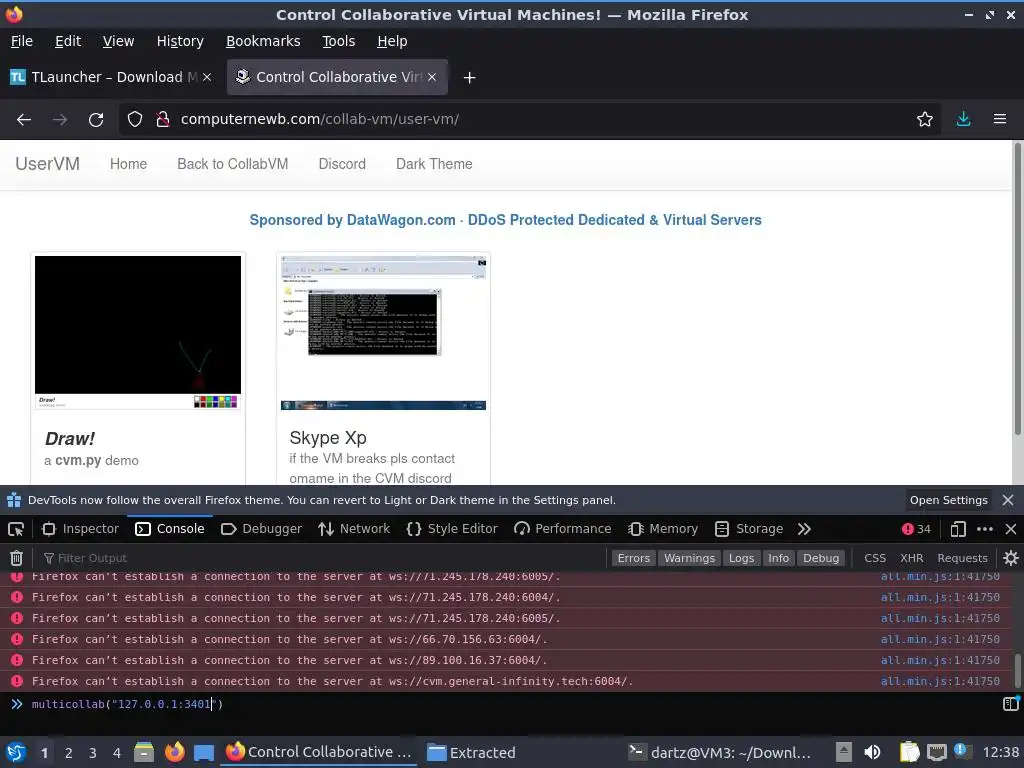The image size is (1024, 768).
Task: Switch to the Inspector panel
Action: (x=80, y=529)
